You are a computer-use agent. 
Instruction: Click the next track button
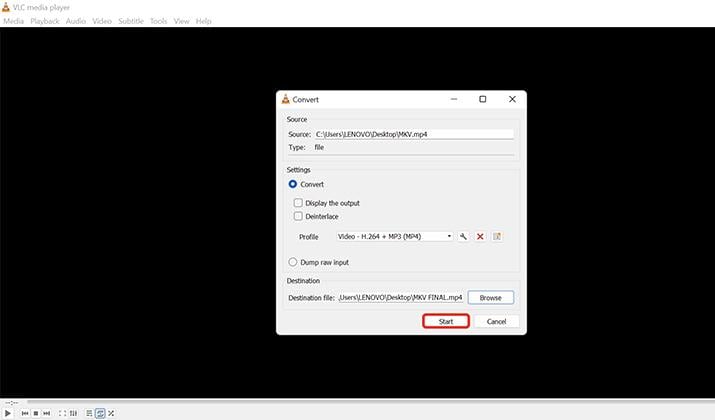coord(47,413)
